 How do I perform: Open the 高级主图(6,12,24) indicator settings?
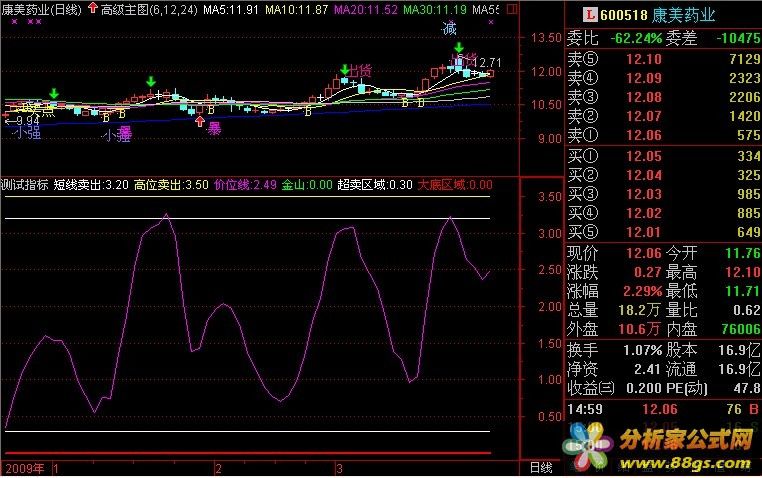(x=149, y=9)
